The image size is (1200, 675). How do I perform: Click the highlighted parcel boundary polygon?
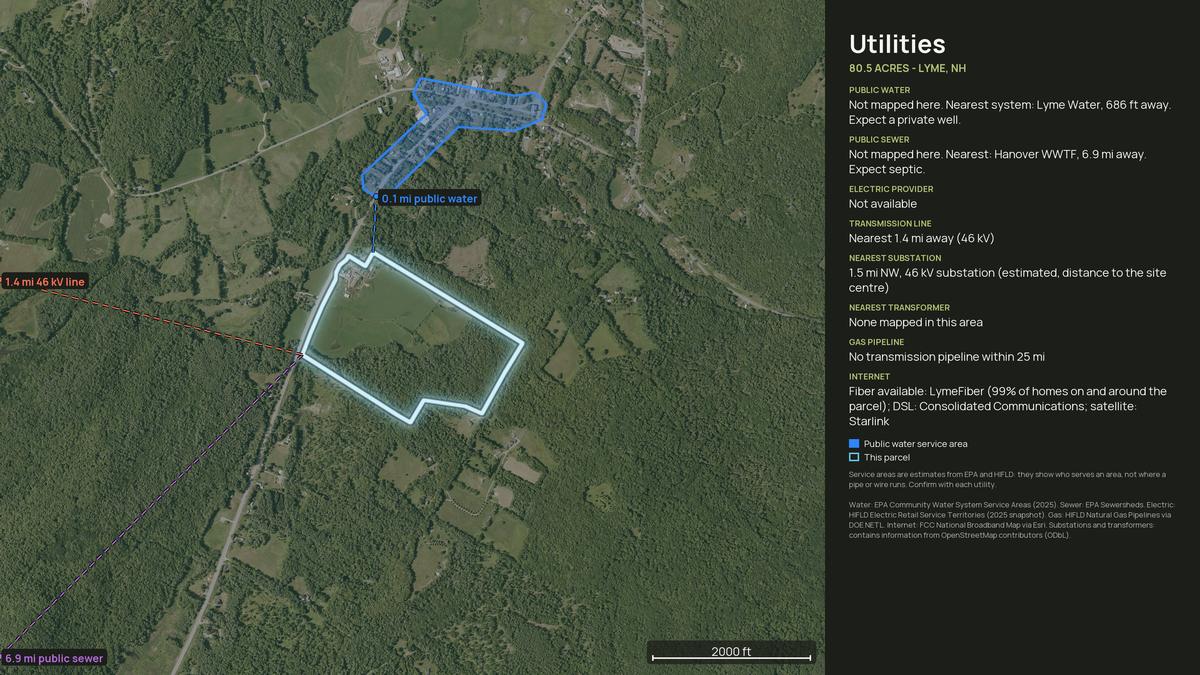coord(412,340)
